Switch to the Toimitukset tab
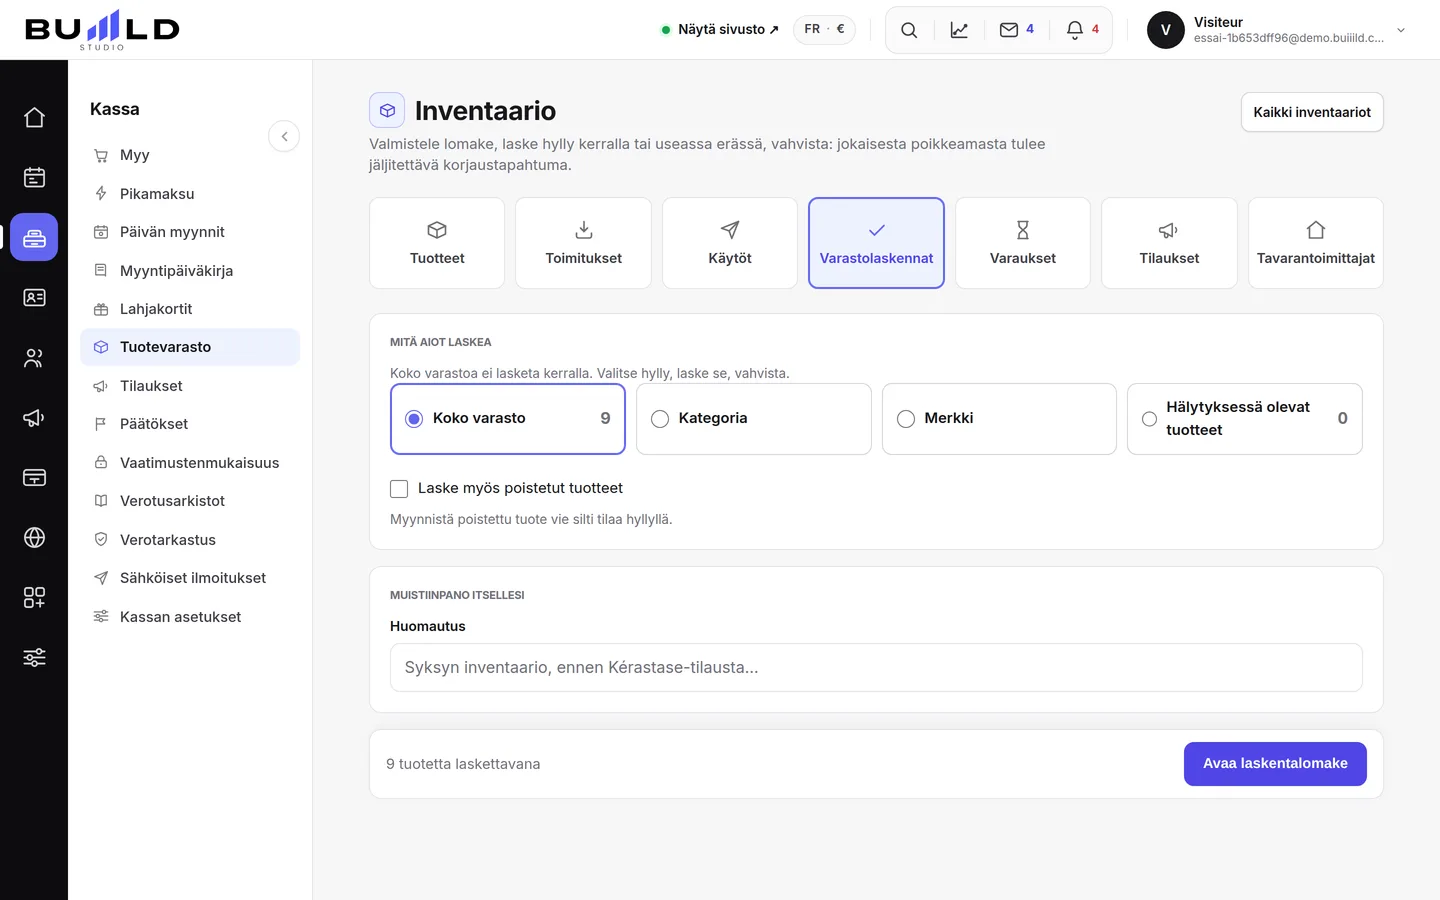The image size is (1440, 900). coord(583,243)
